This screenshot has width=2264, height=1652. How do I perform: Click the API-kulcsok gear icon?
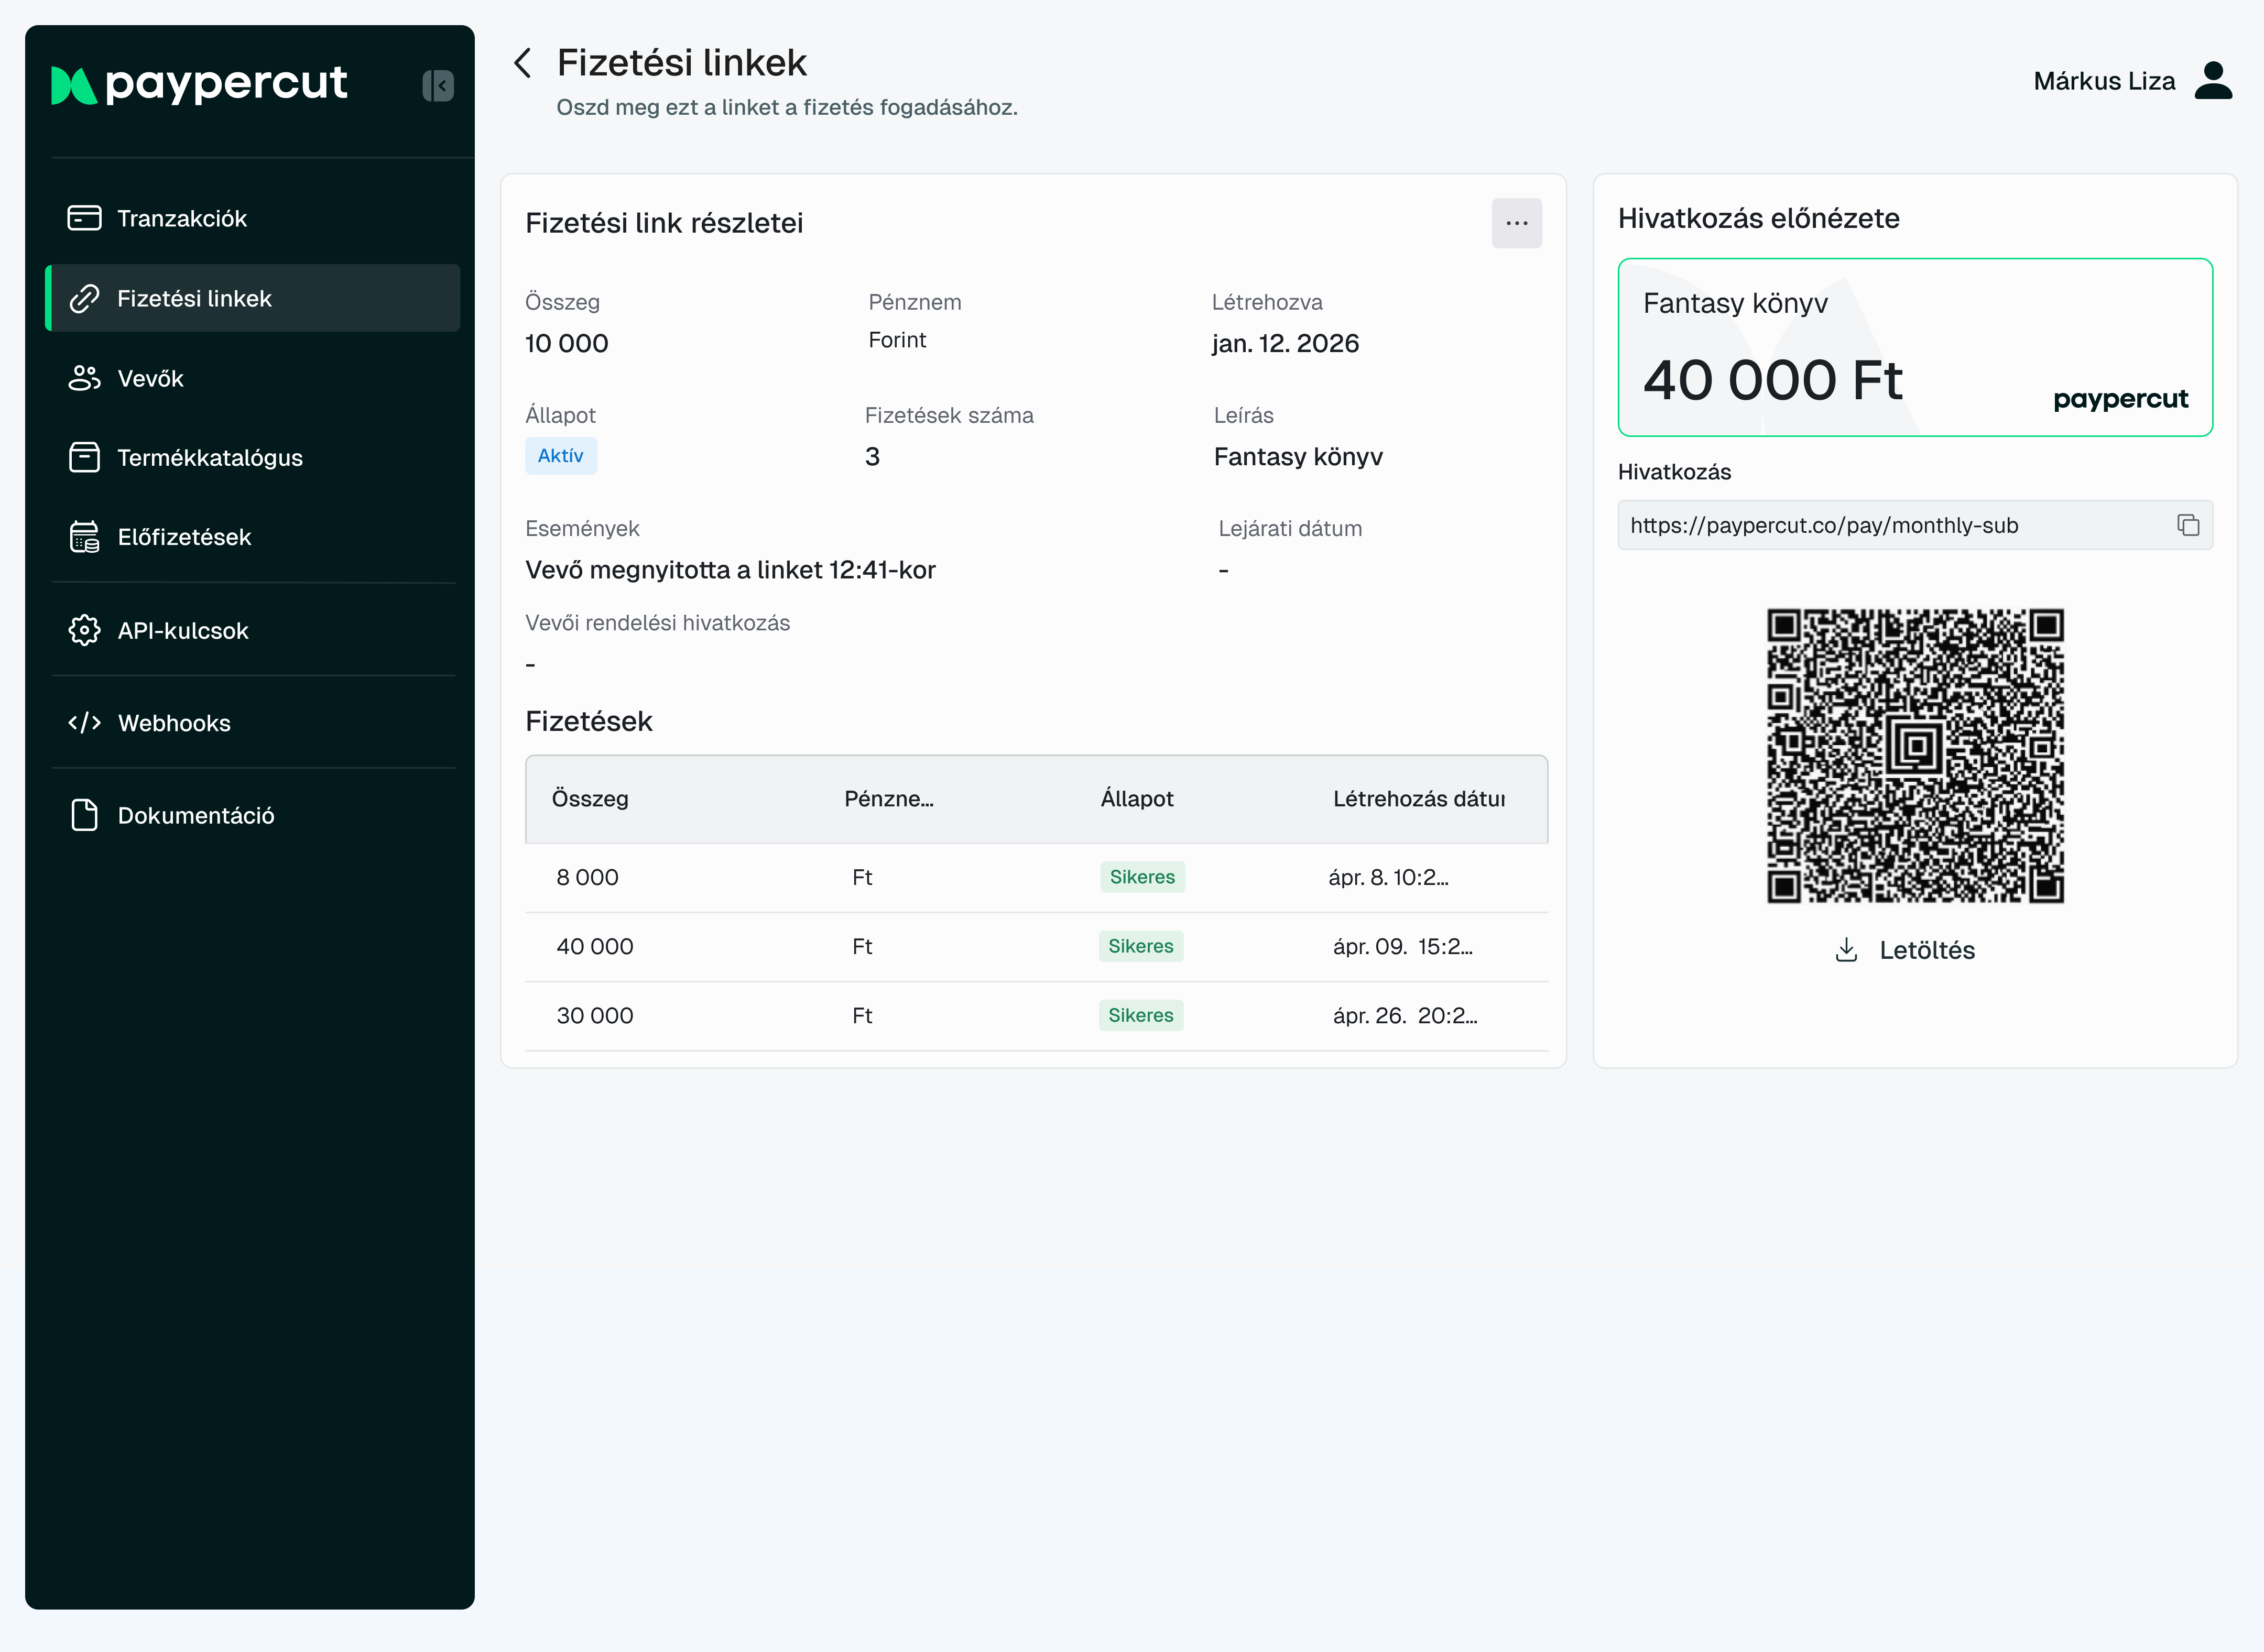pos(84,630)
